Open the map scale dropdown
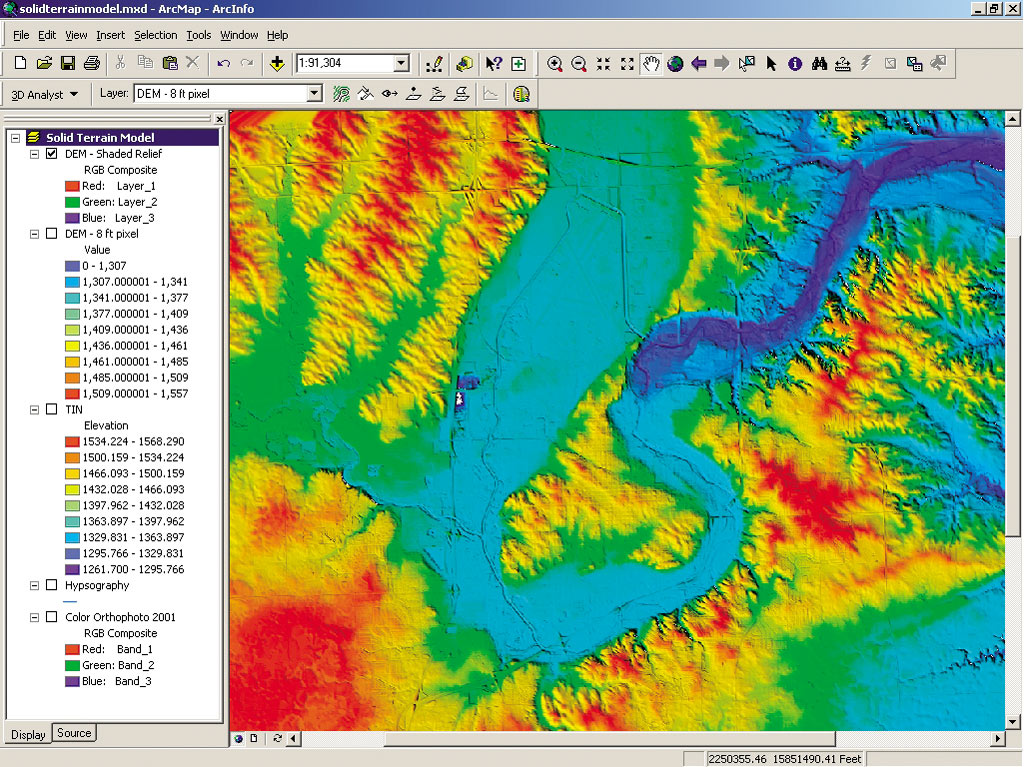The image size is (1024, 767). pos(401,64)
